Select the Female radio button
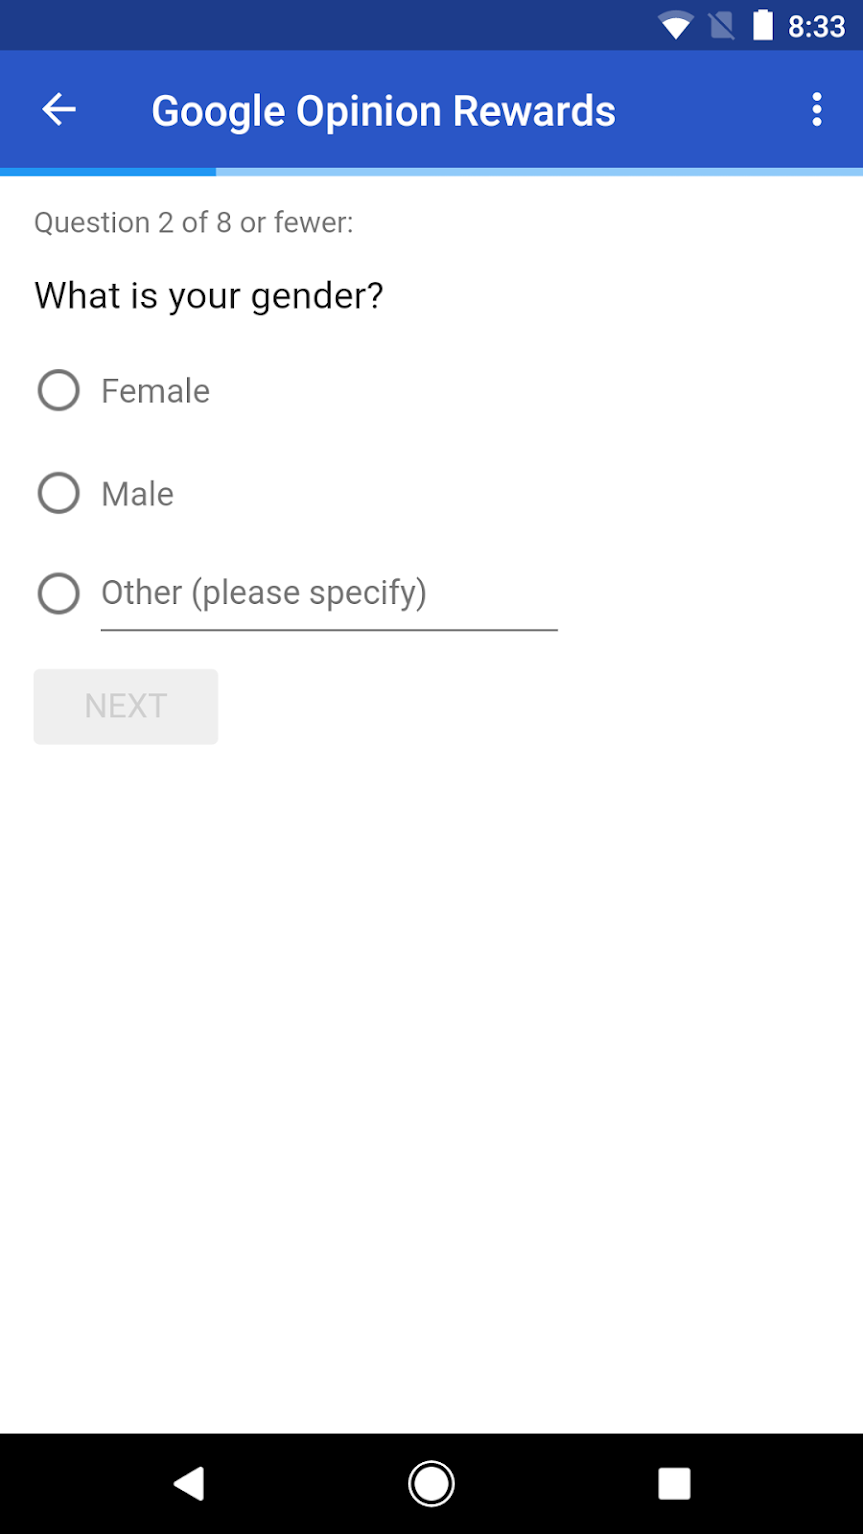The height and width of the screenshot is (1534, 863). tap(59, 391)
